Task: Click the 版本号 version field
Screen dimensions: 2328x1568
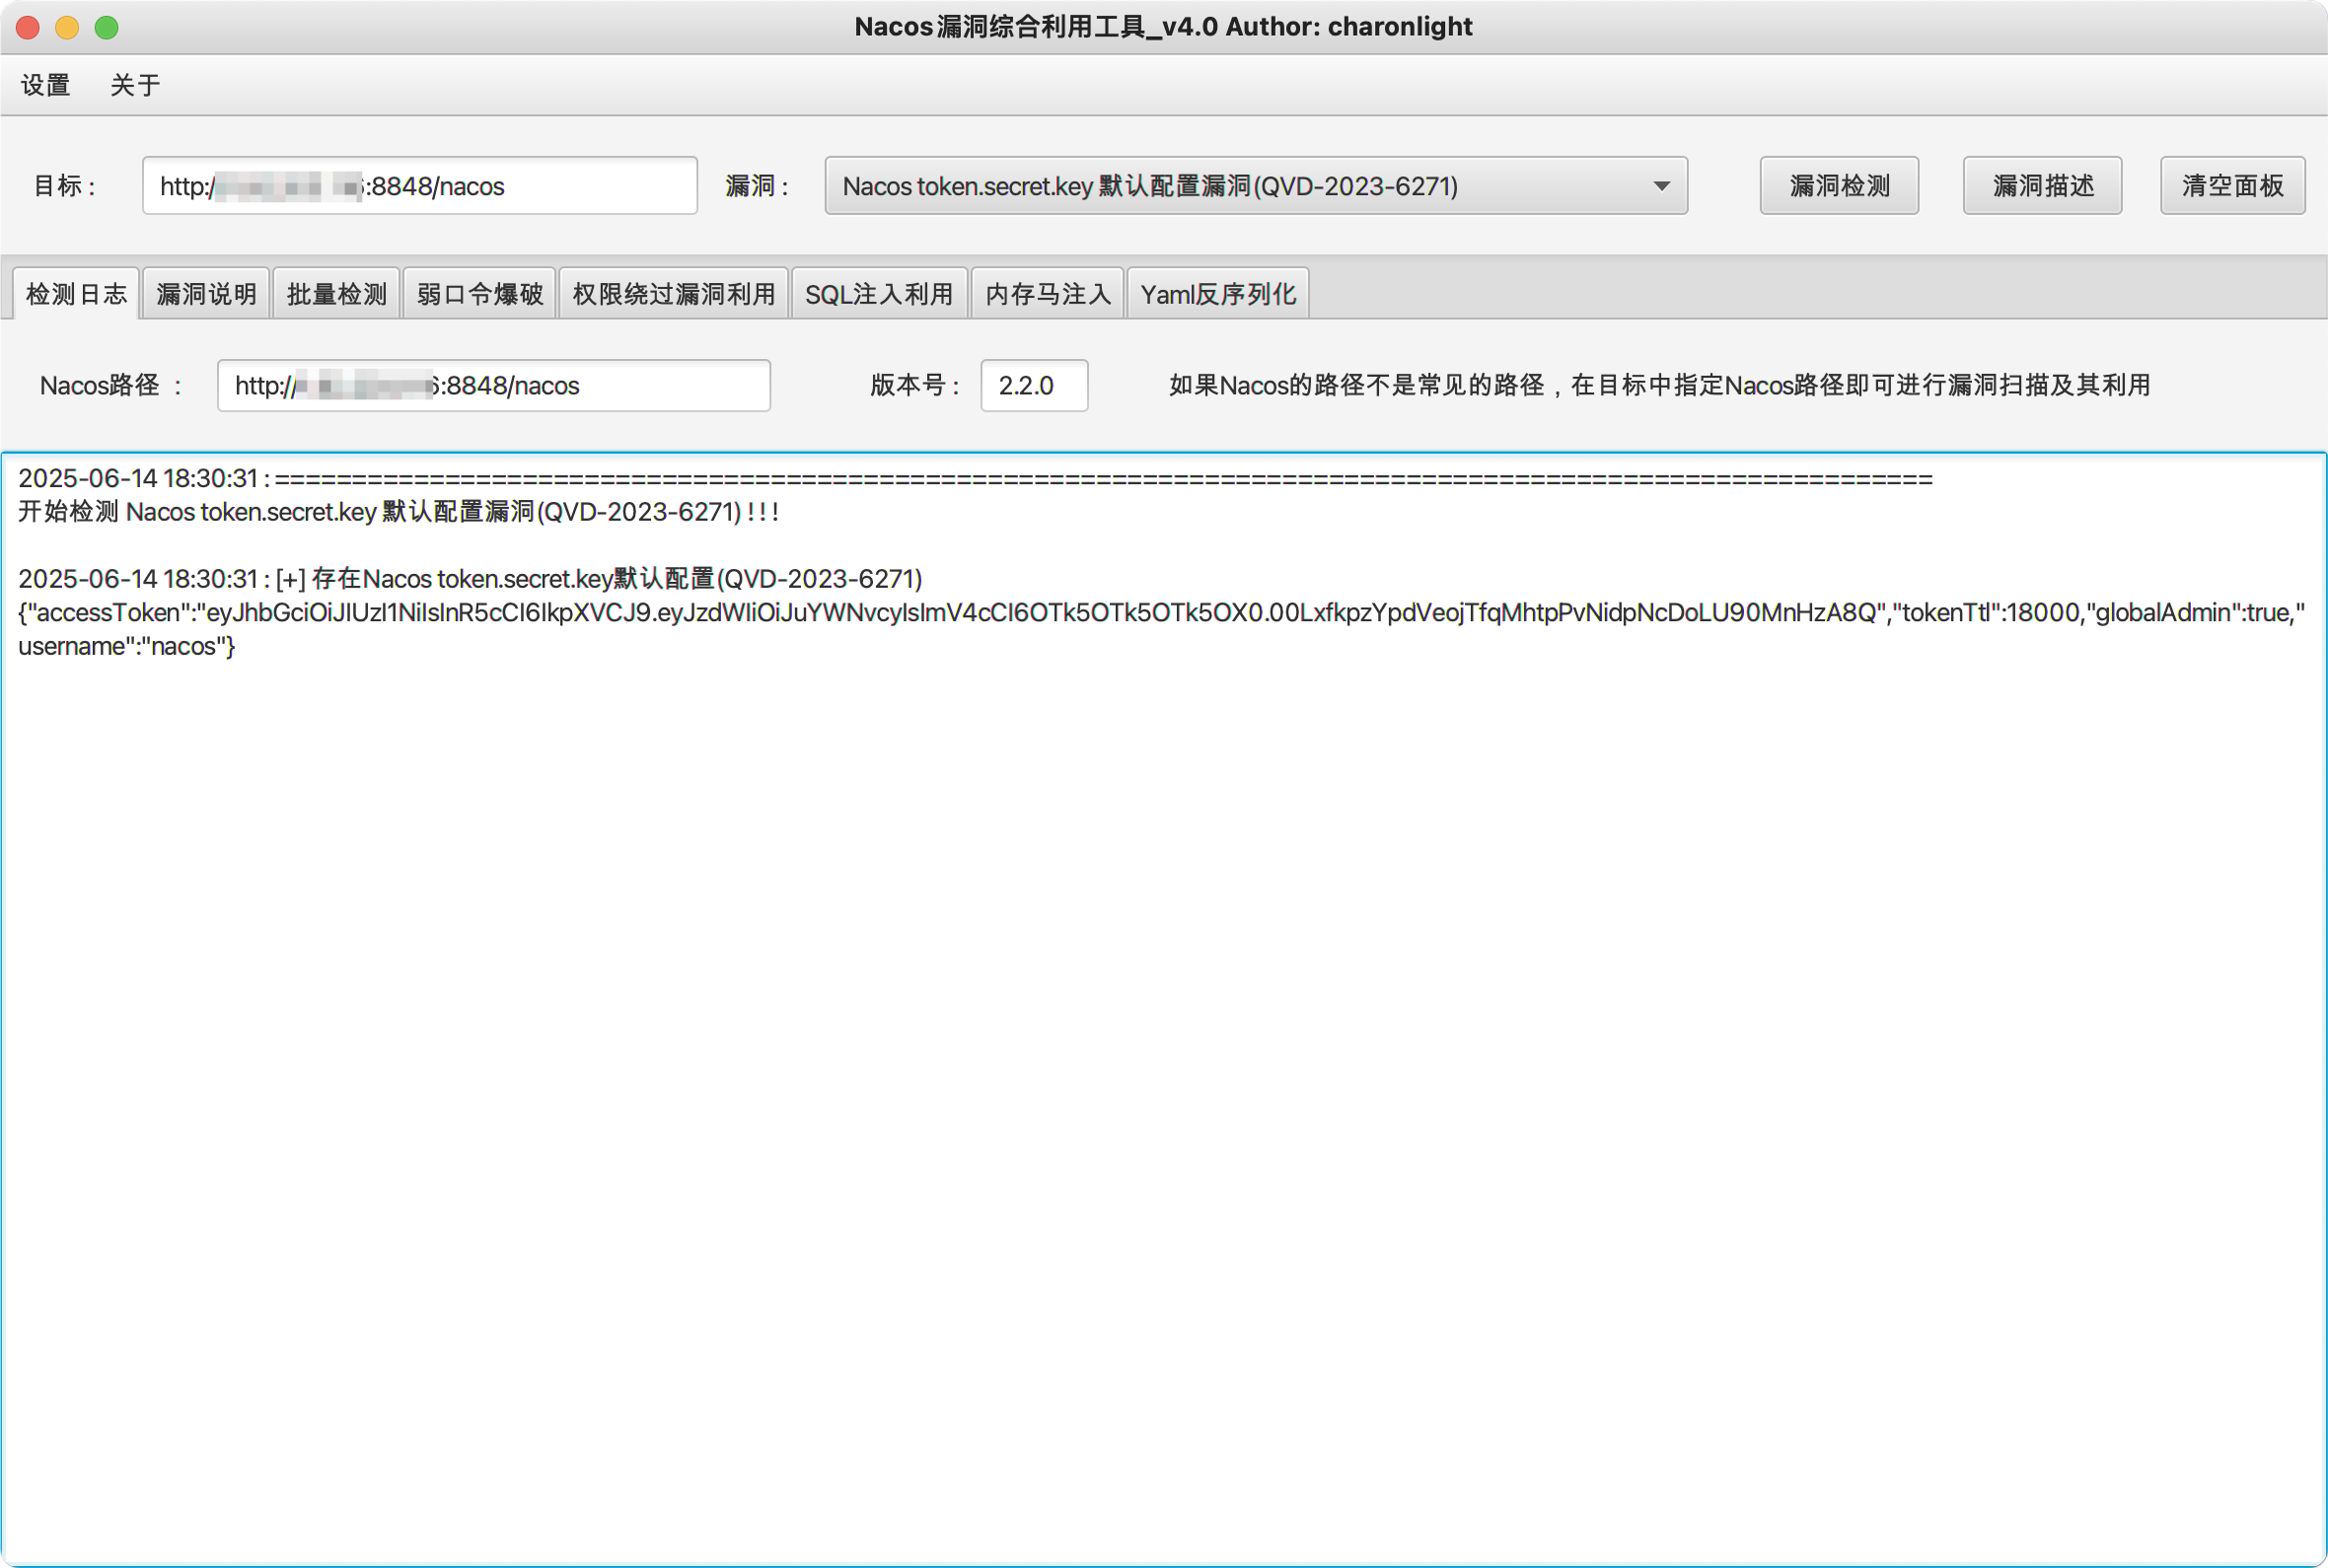Action: pos(1033,386)
